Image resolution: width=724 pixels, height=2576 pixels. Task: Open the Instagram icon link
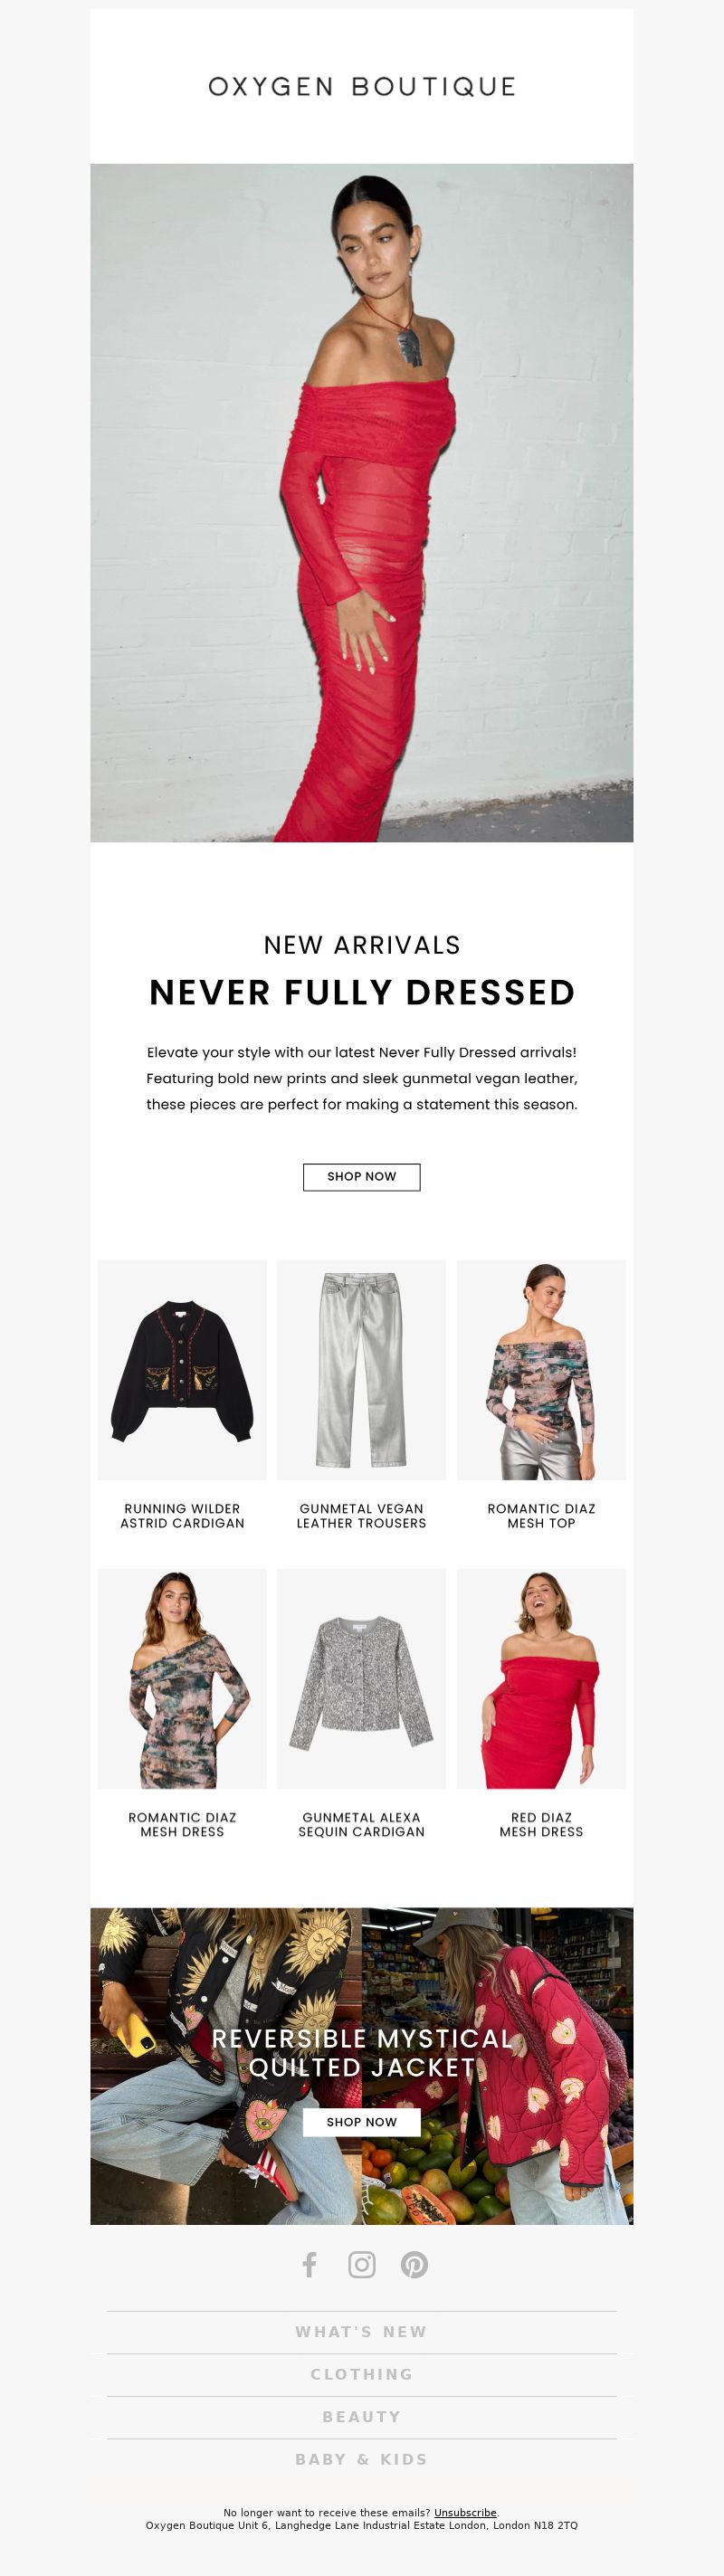coord(362,2264)
